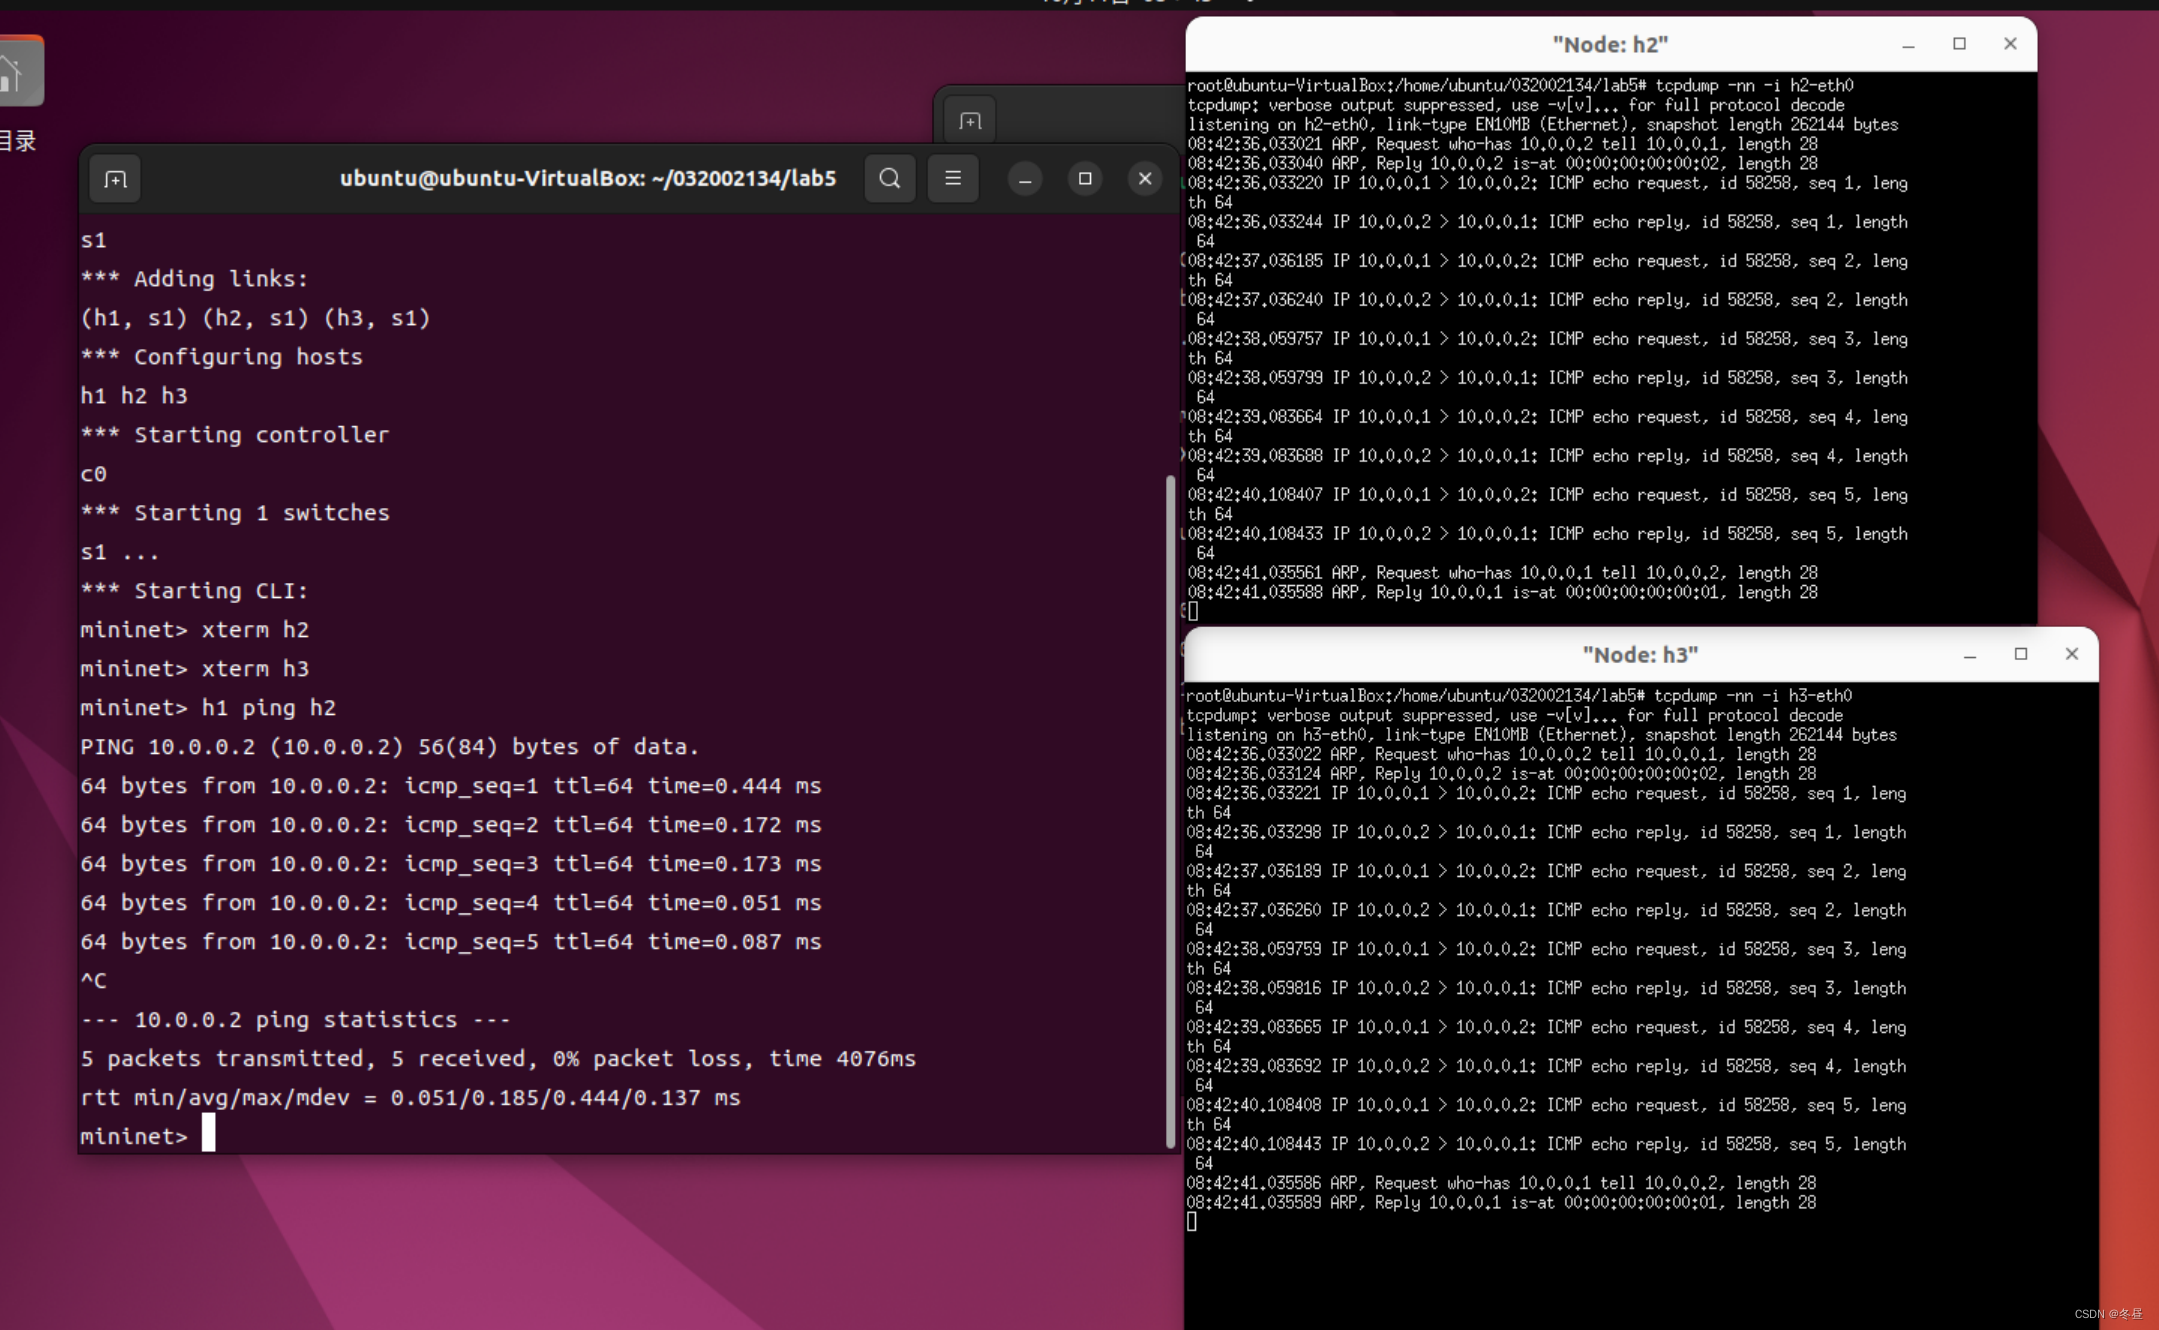Click the "mininet> xterm h3" line

(x=195, y=669)
